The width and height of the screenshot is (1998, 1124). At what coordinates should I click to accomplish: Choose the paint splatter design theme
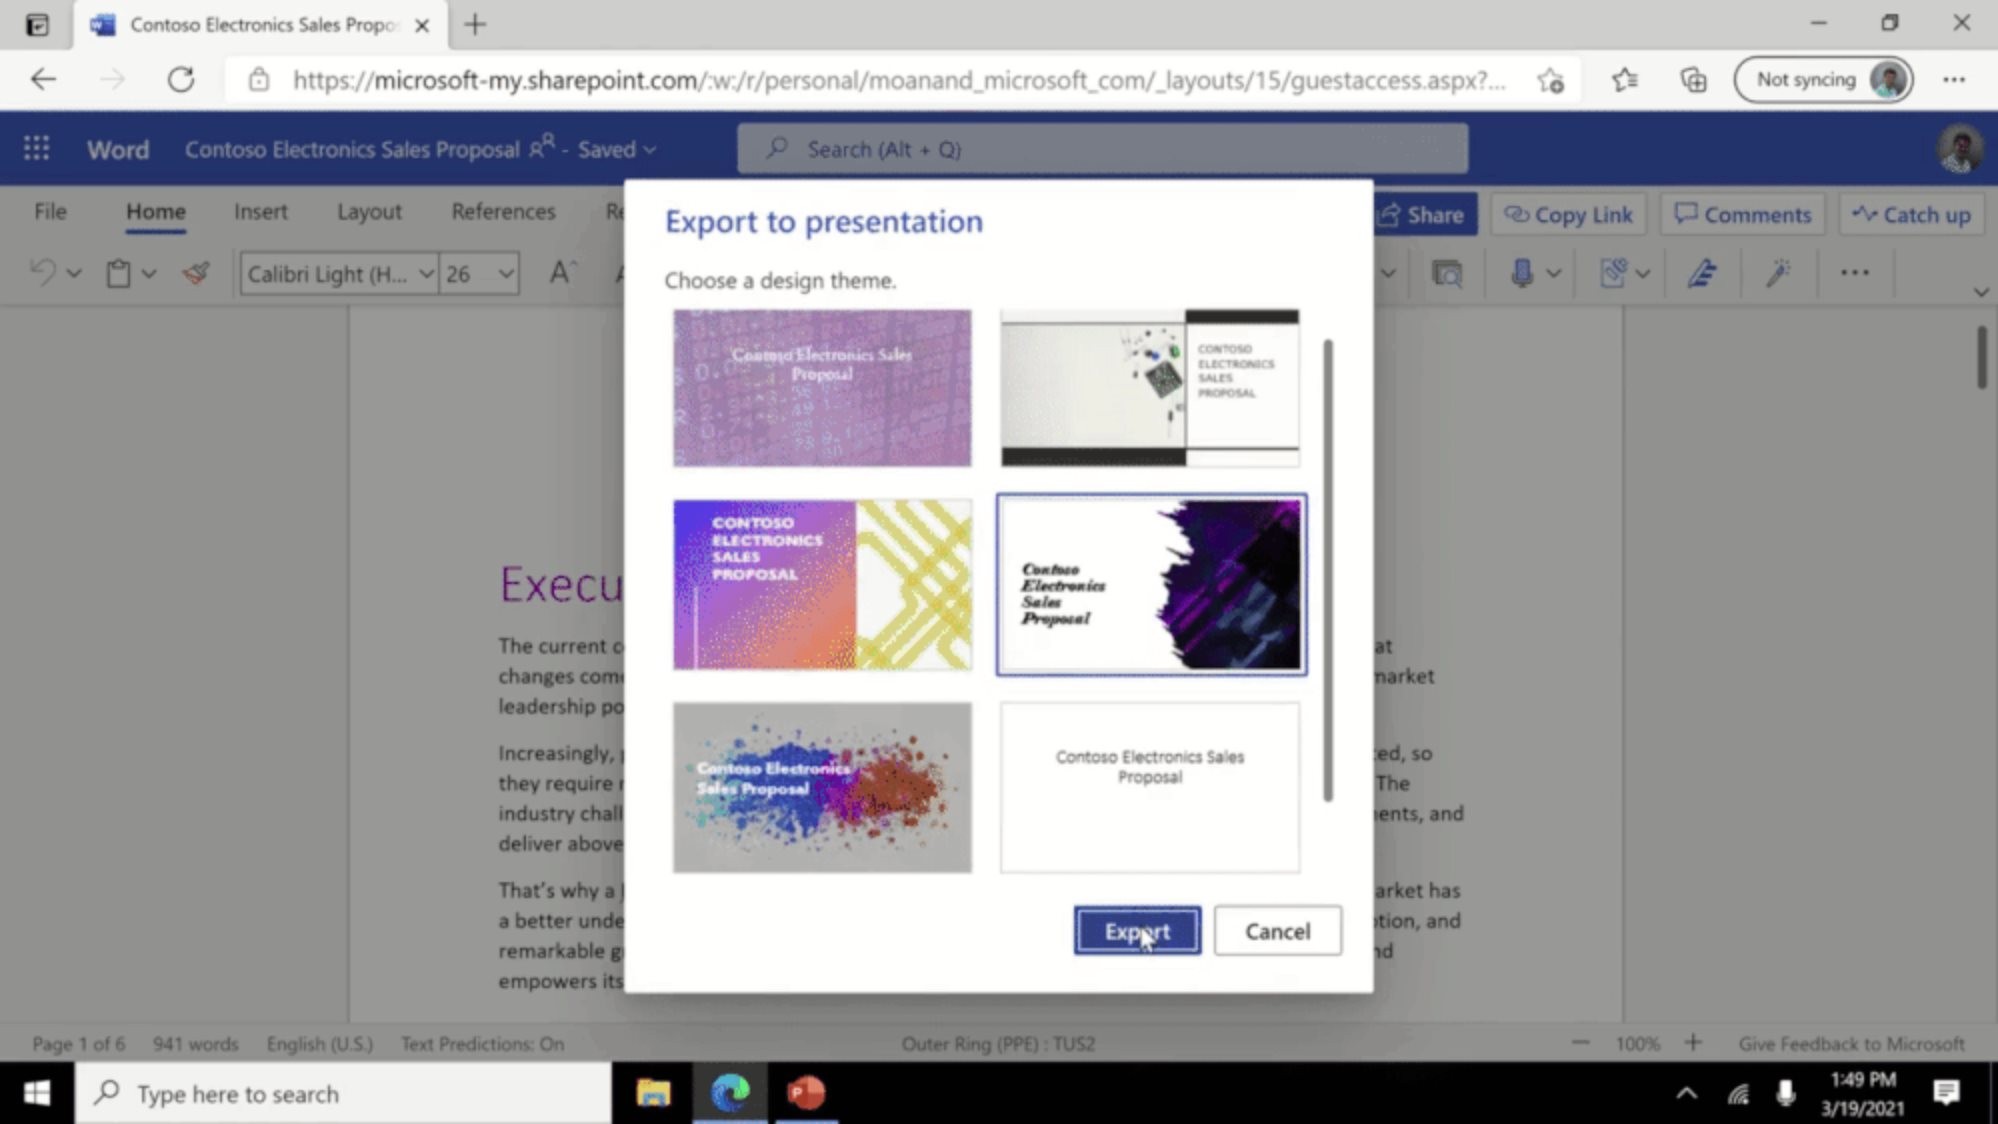[x=822, y=788]
